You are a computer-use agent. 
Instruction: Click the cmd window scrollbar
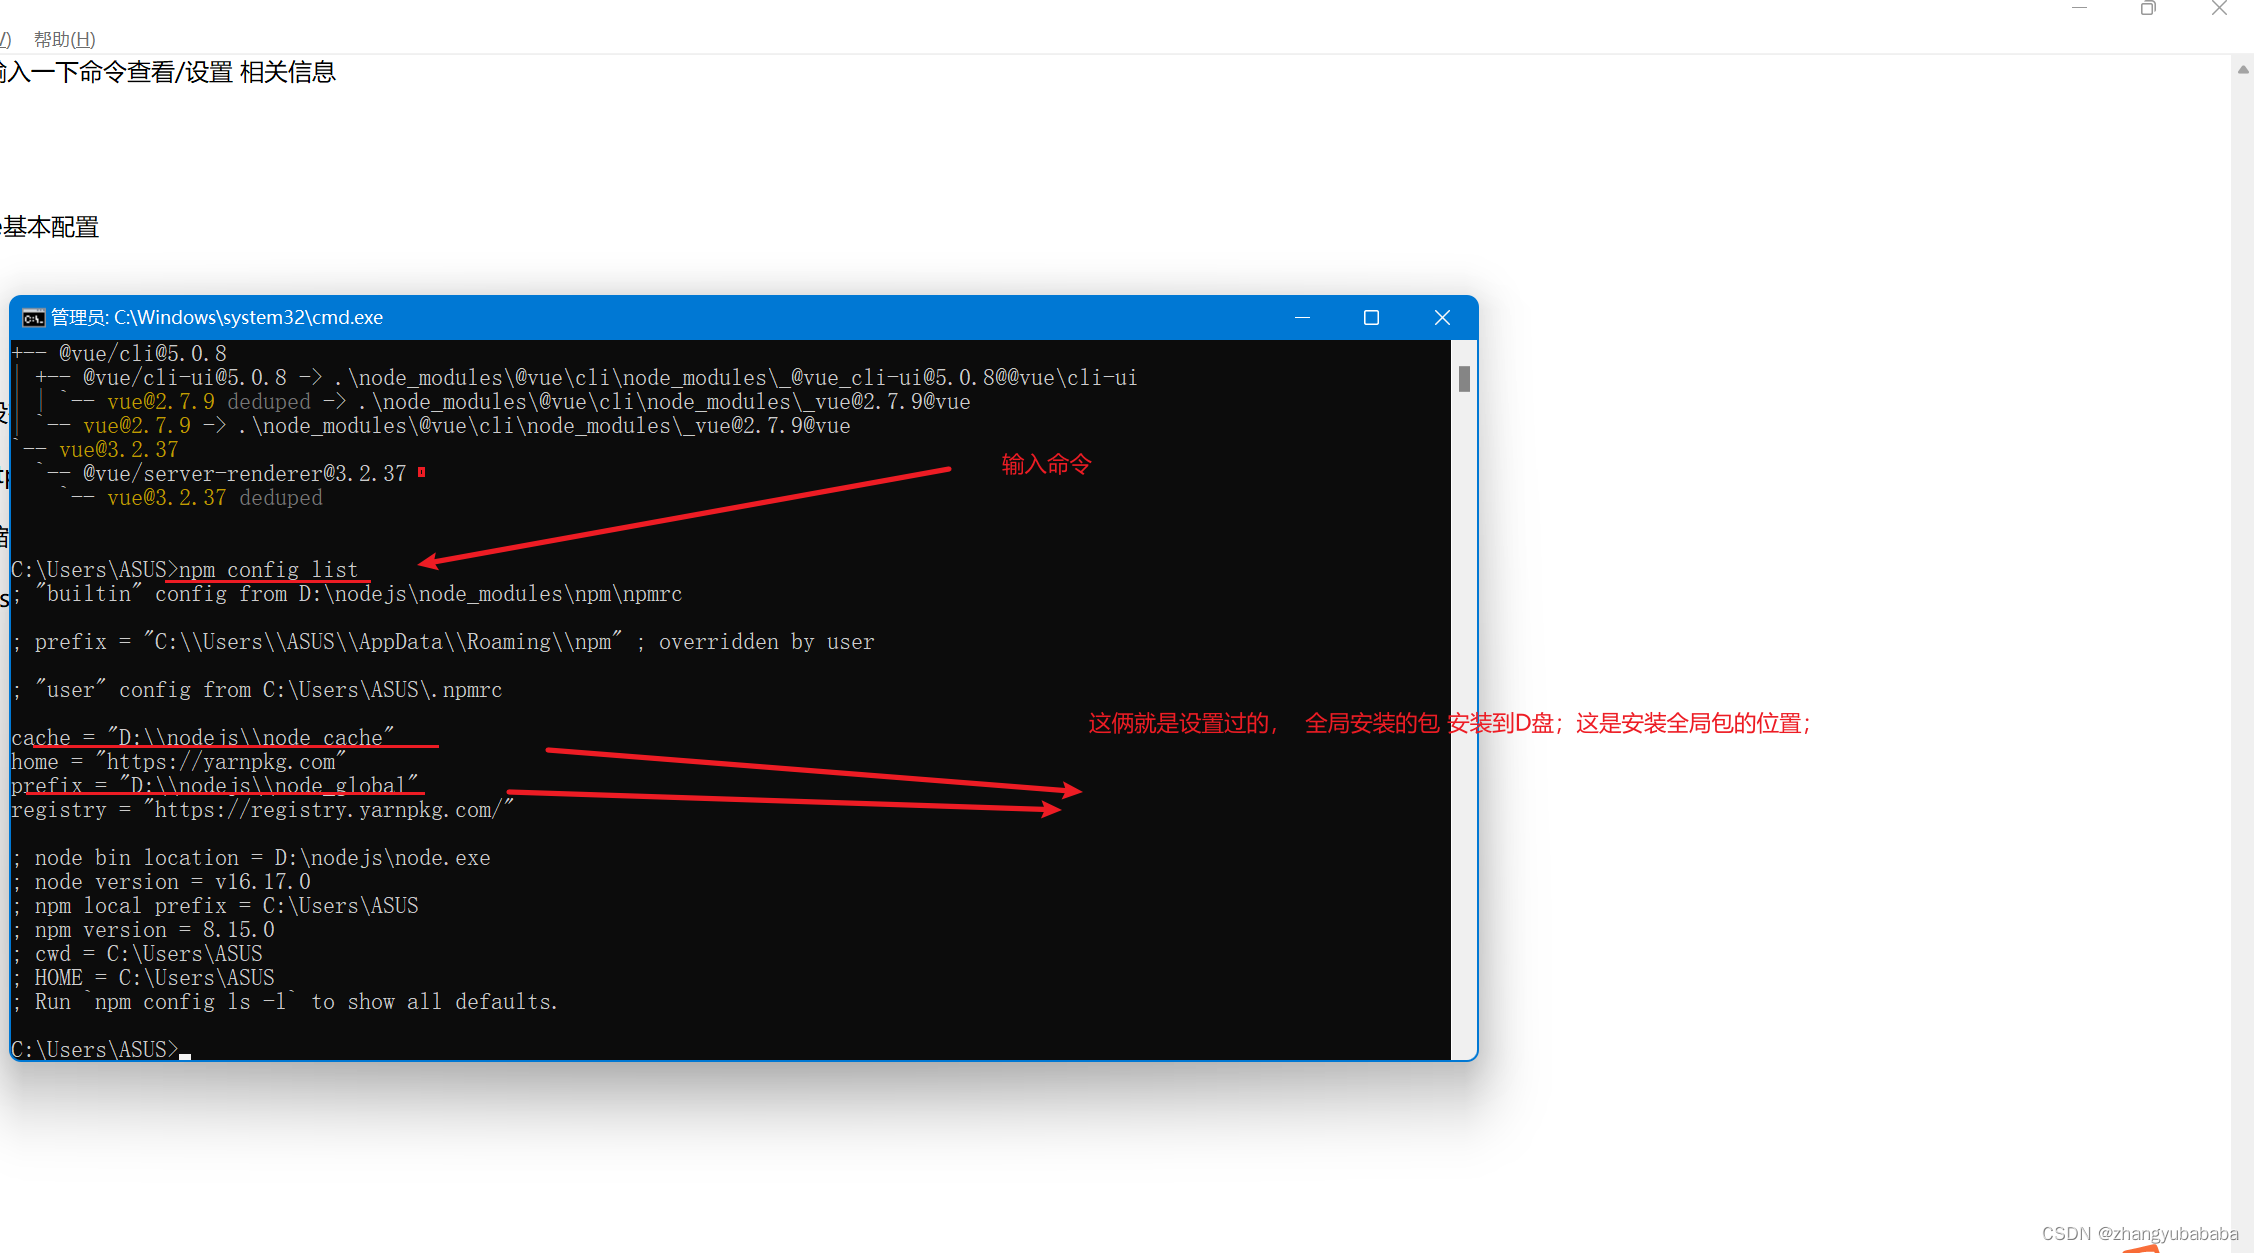(1463, 383)
